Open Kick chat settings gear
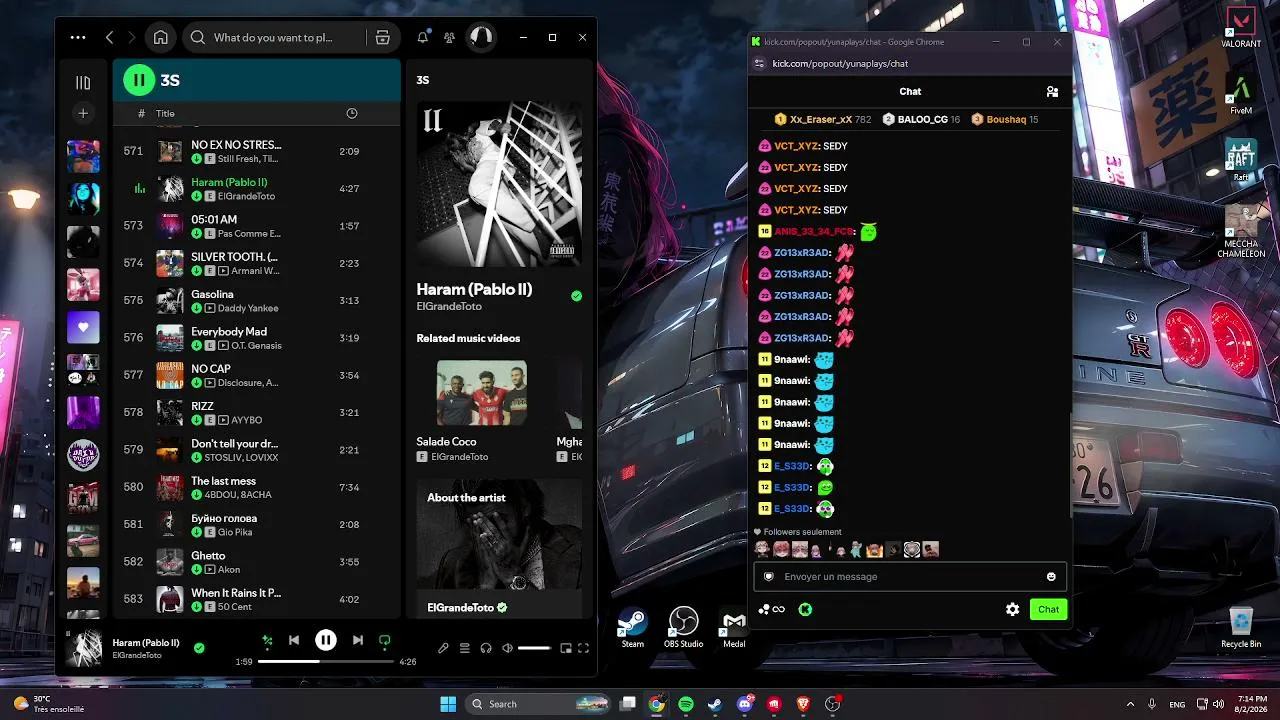Viewport: 1280px width, 720px height. coord(1012,609)
